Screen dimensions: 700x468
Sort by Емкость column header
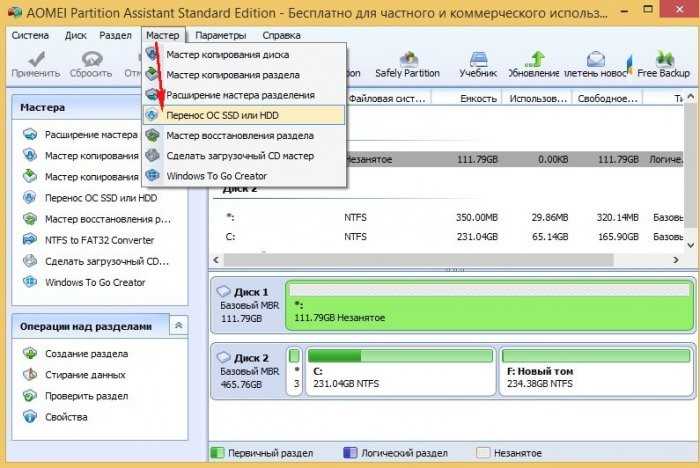[467, 98]
